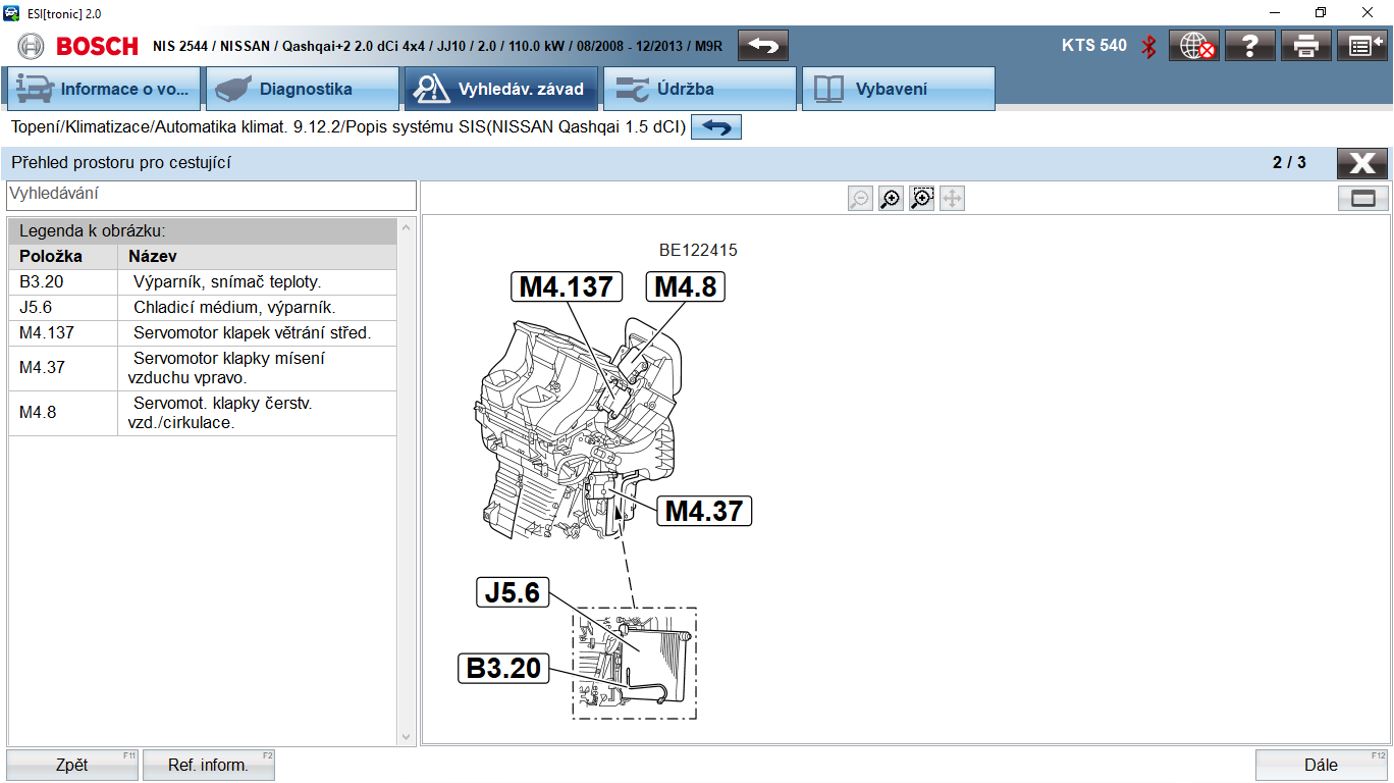
Task: Open Ref. inform. button
Action: point(208,765)
